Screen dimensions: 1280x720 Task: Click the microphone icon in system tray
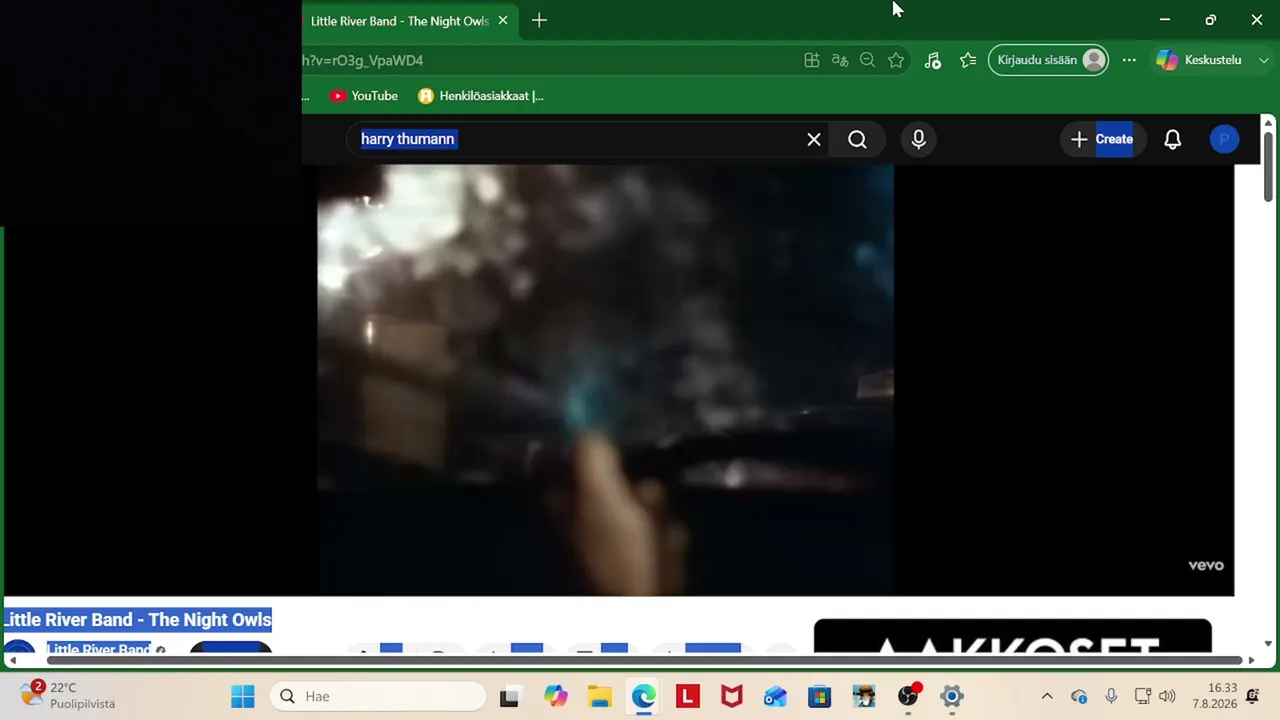(x=1111, y=696)
